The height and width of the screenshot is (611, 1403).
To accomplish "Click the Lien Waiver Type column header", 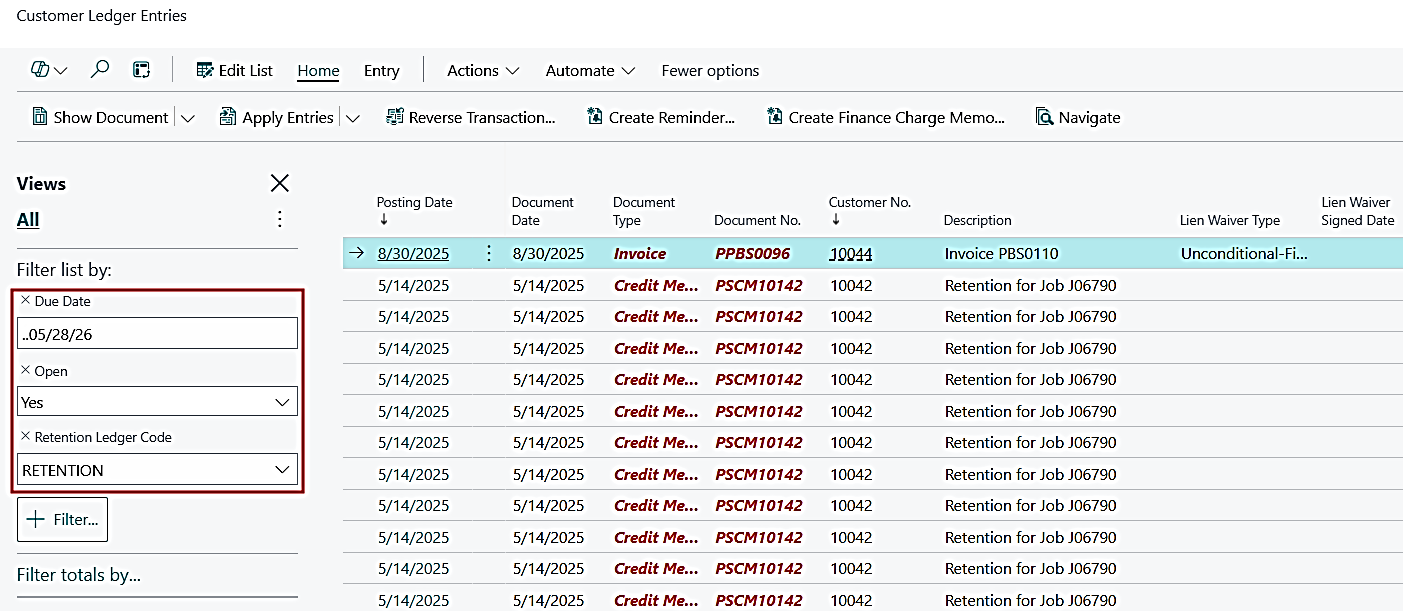I will 1230,220.
